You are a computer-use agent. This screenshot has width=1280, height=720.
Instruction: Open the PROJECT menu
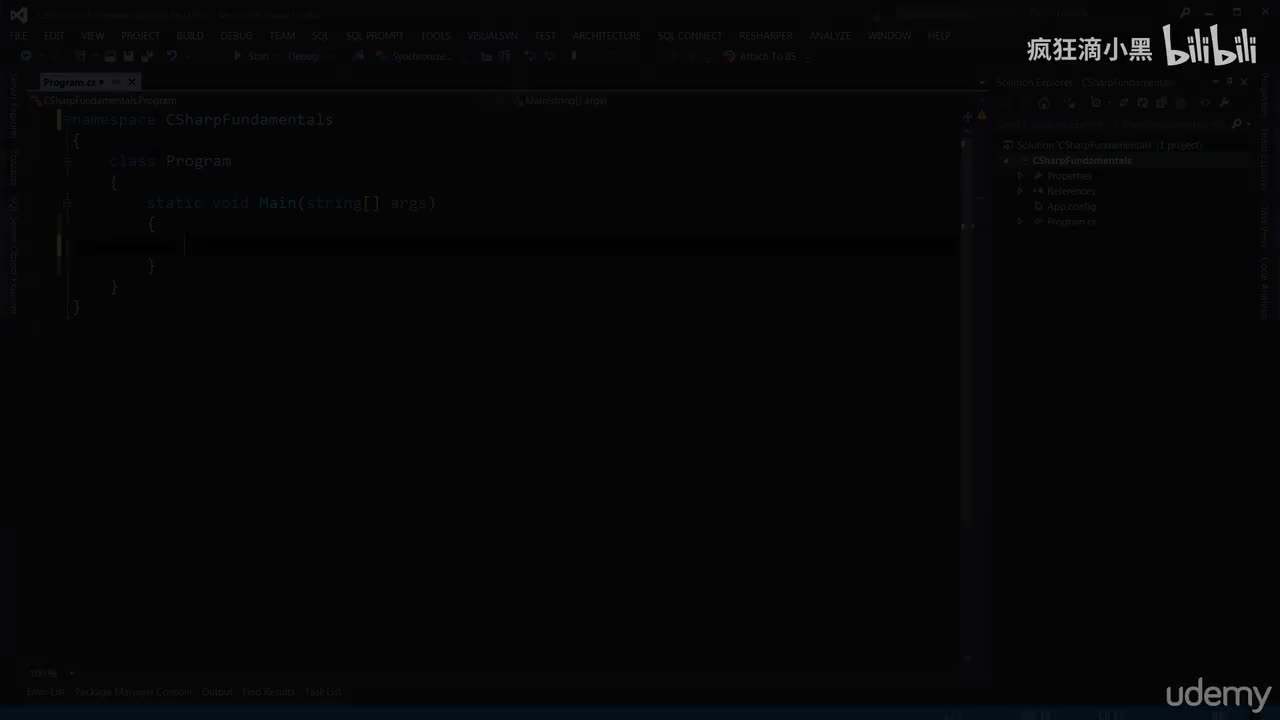[x=141, y=36]
